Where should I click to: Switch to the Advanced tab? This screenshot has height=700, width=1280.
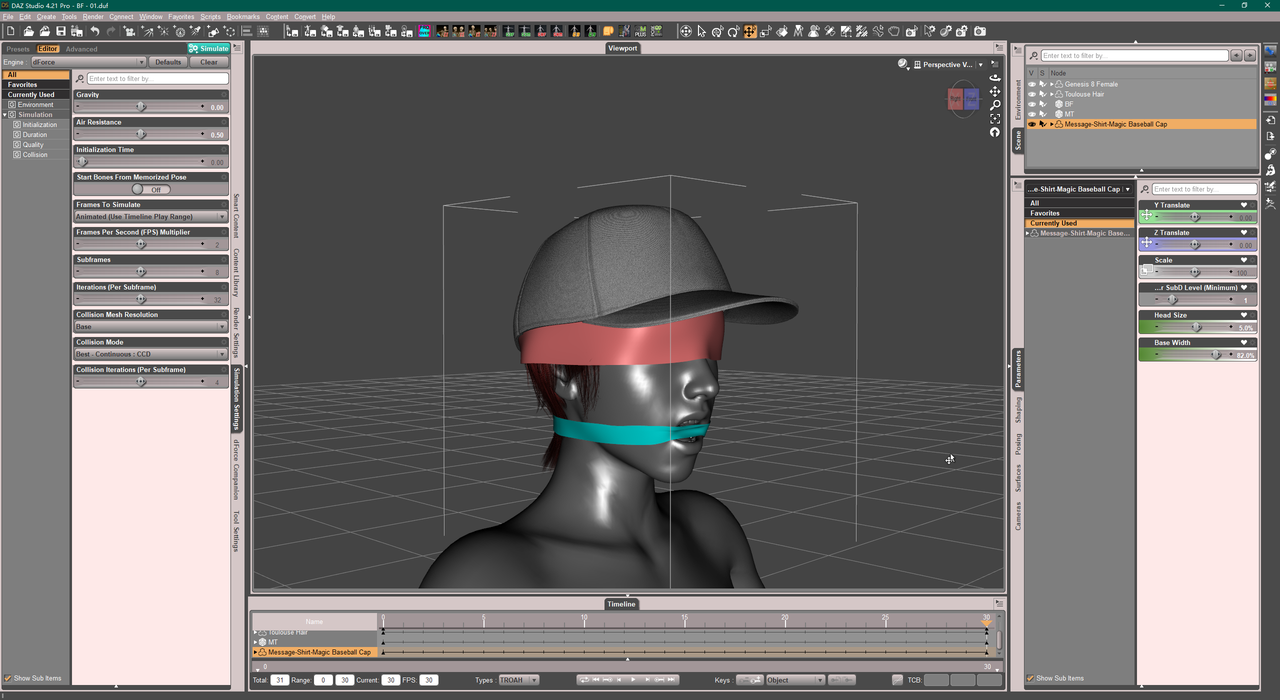[x=81, y=49]
